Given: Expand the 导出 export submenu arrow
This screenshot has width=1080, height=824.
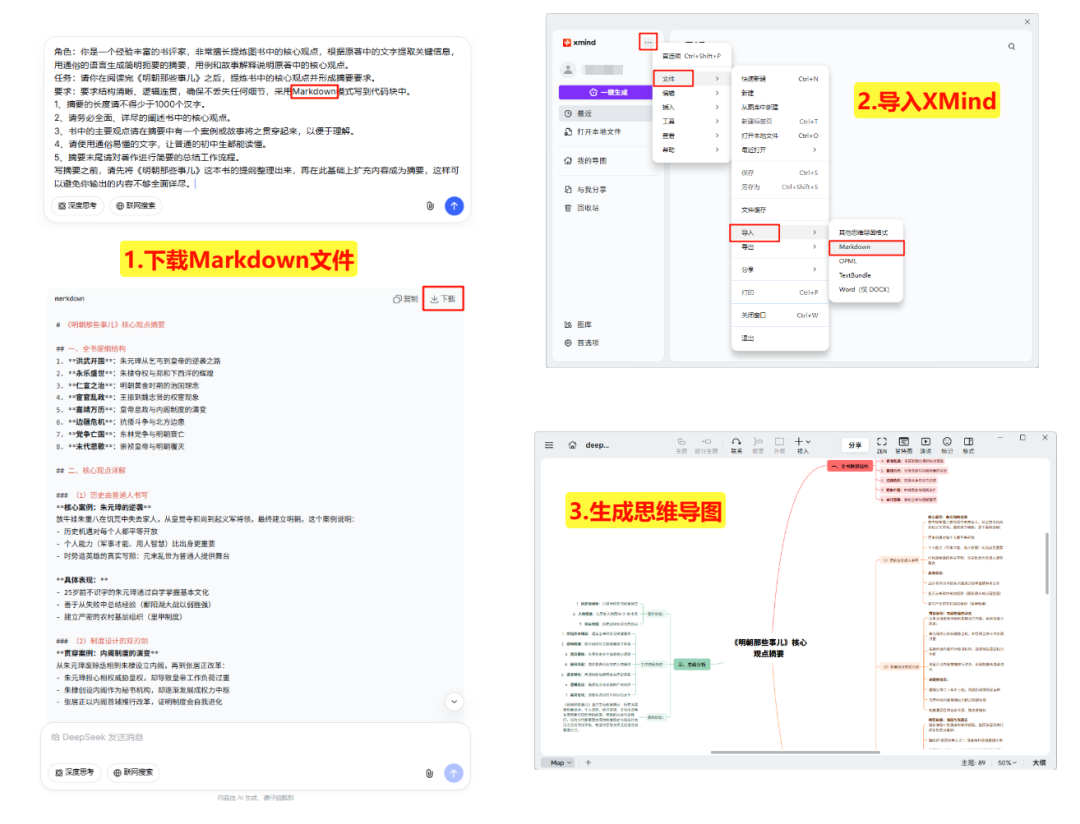Looking at the screenshot, I should coord(815,247).
